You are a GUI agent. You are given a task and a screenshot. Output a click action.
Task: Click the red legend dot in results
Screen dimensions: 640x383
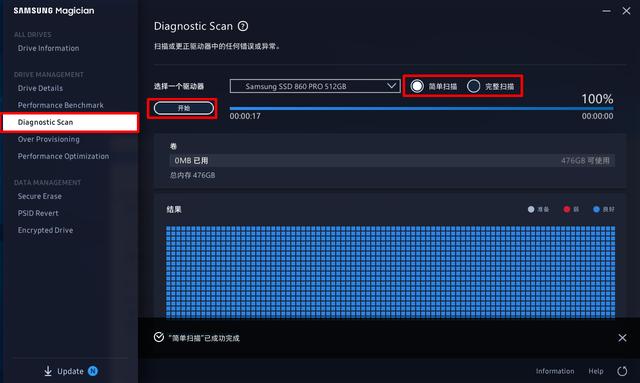coord(567,209)
